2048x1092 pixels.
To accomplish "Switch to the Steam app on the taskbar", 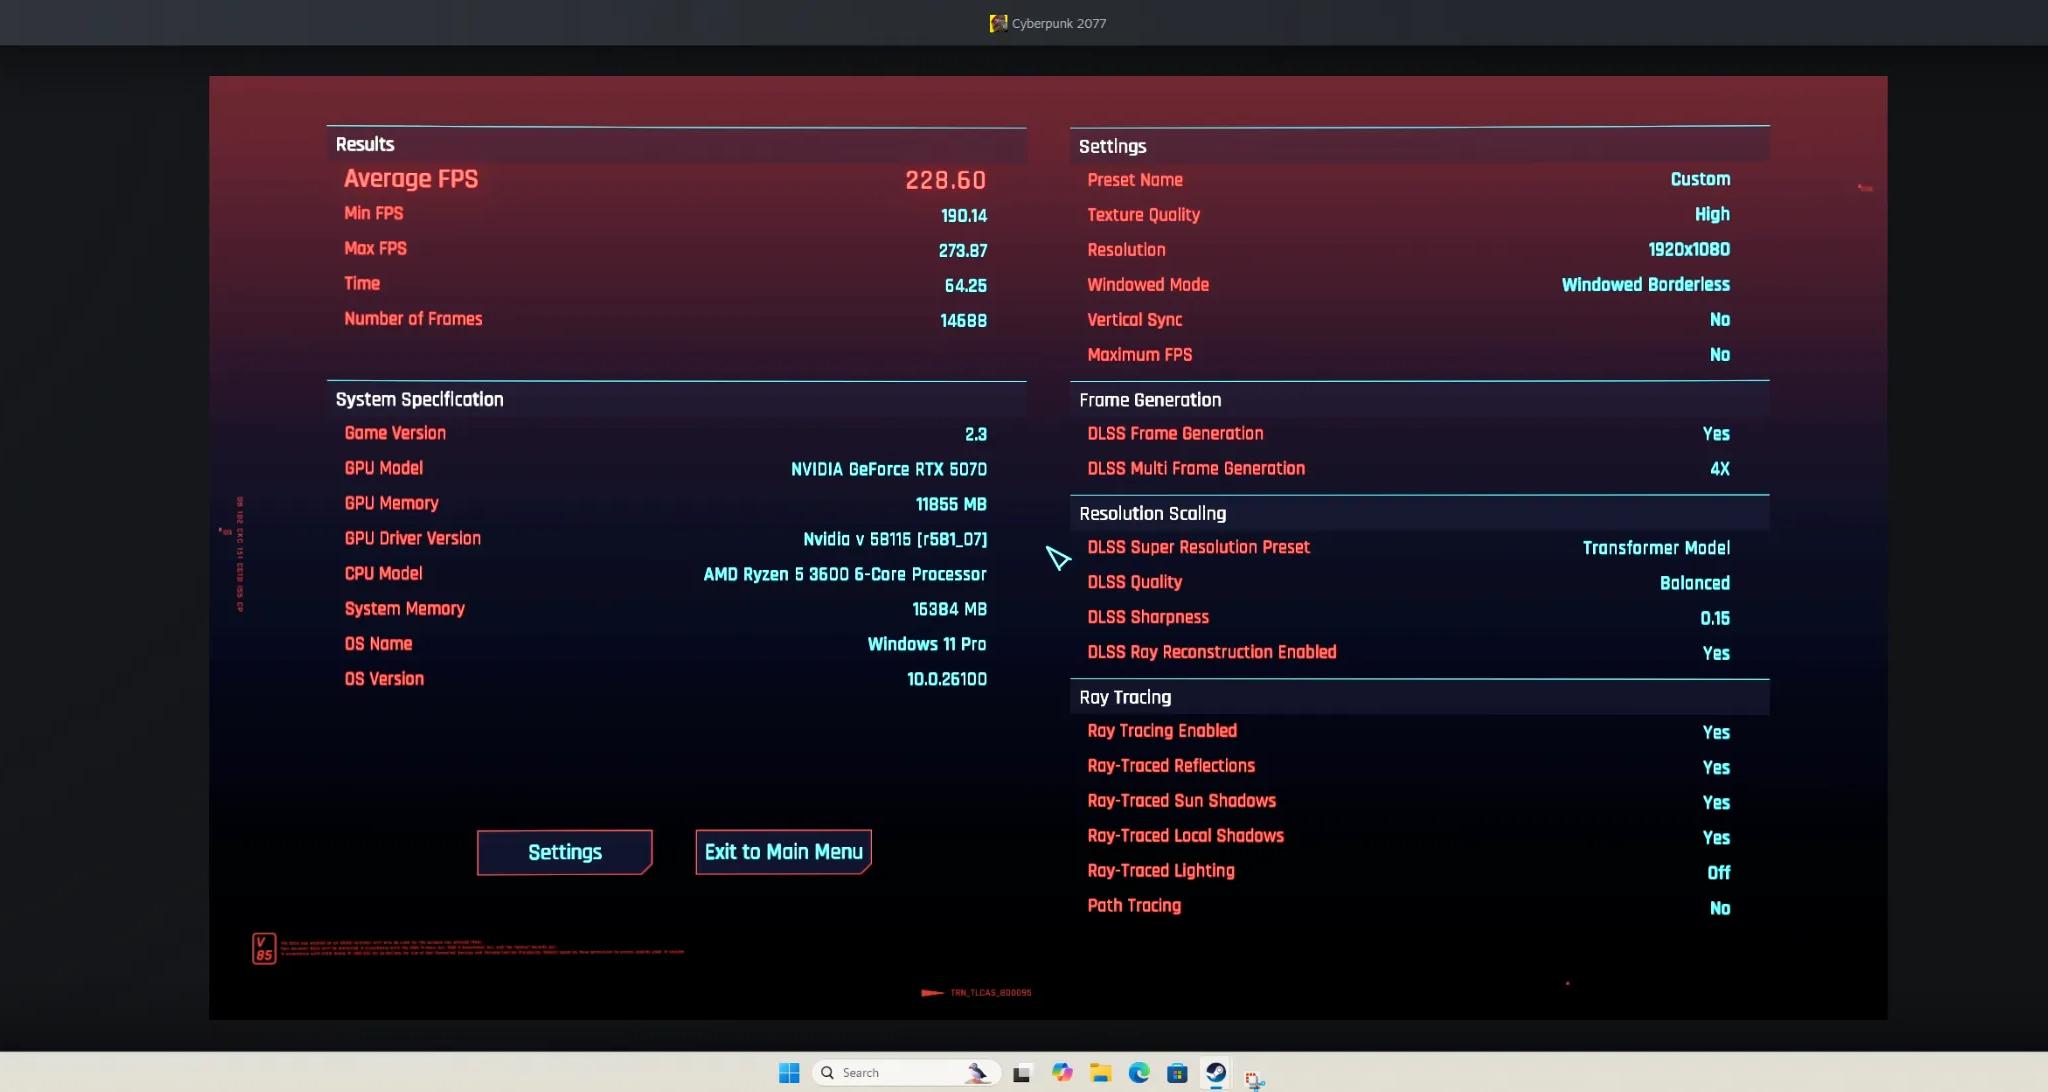I will coord(1216,1073).
